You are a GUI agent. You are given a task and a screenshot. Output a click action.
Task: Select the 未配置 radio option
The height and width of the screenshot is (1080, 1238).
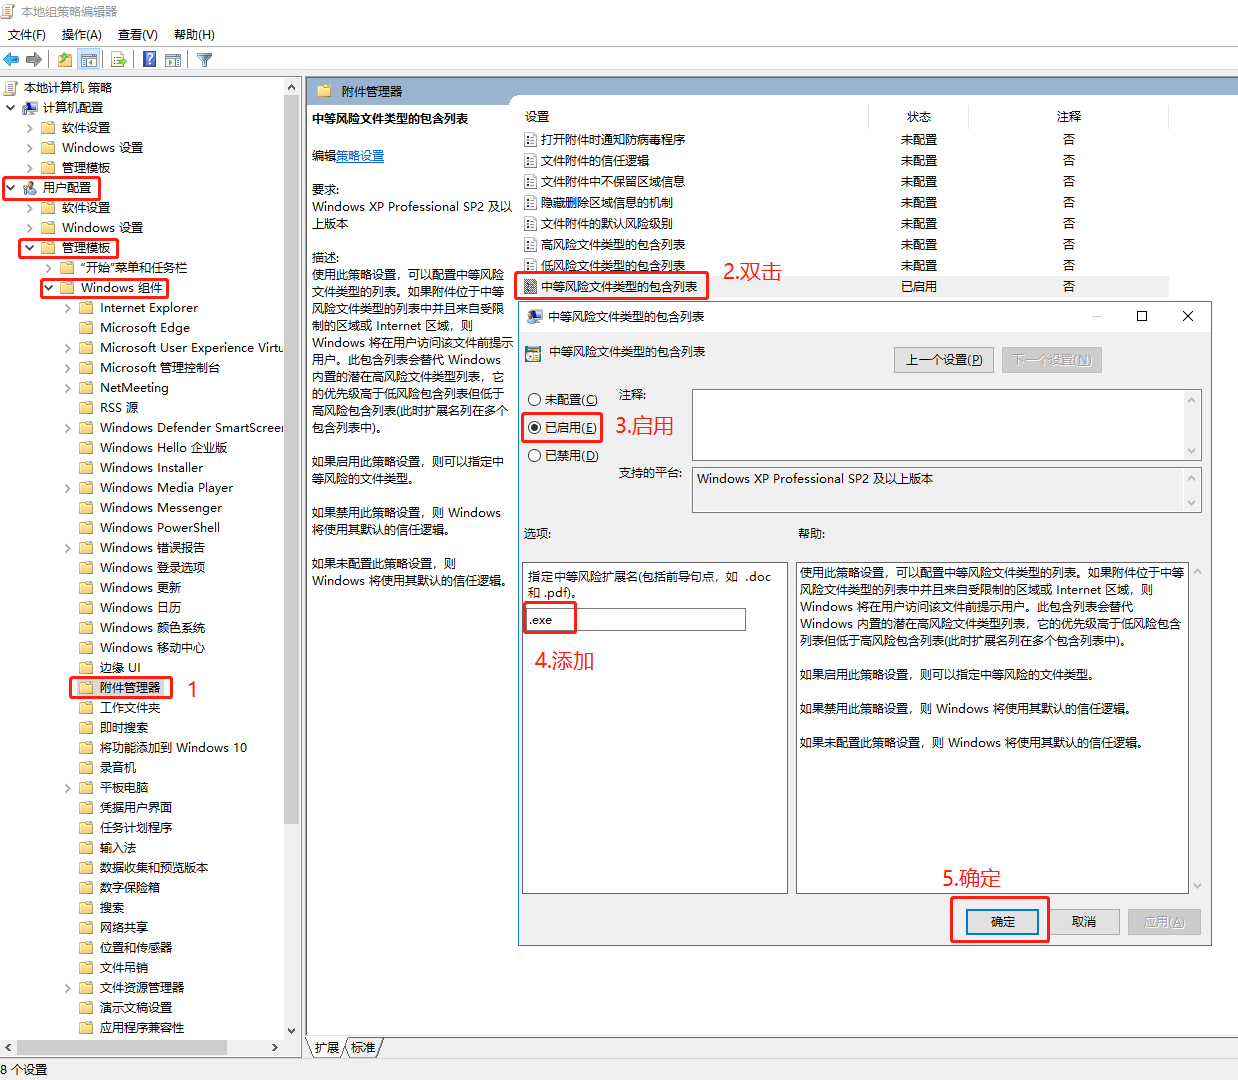(x=564, y=399)
